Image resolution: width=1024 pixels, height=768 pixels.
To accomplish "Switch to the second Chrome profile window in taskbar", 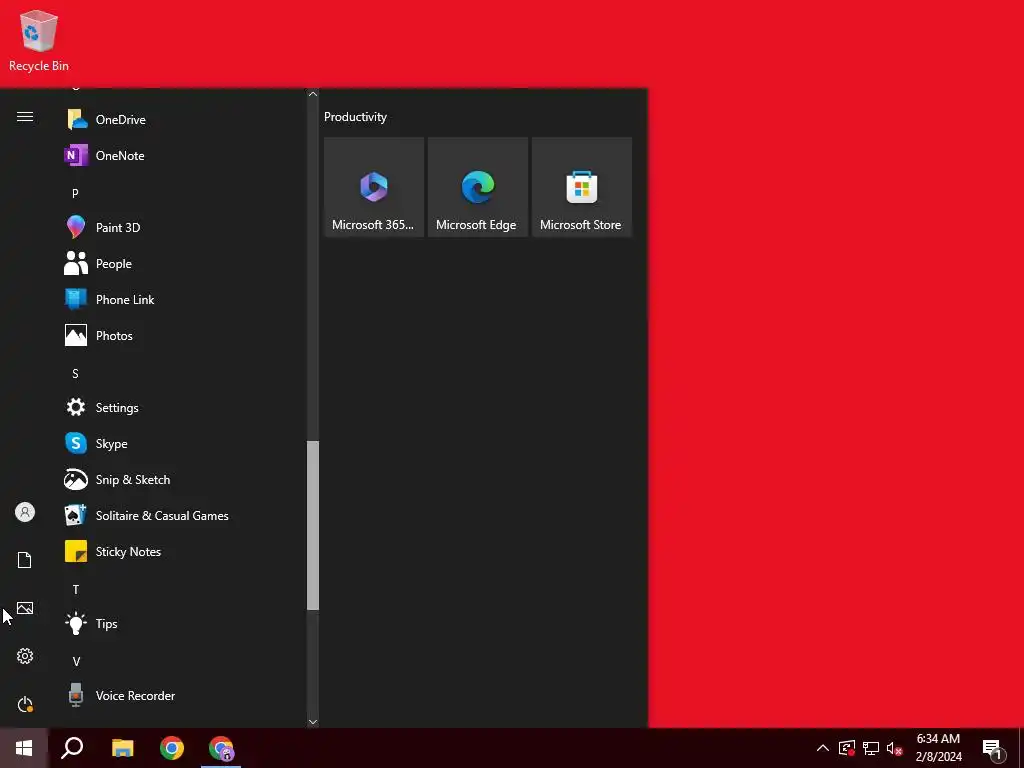I will [221, 748].
